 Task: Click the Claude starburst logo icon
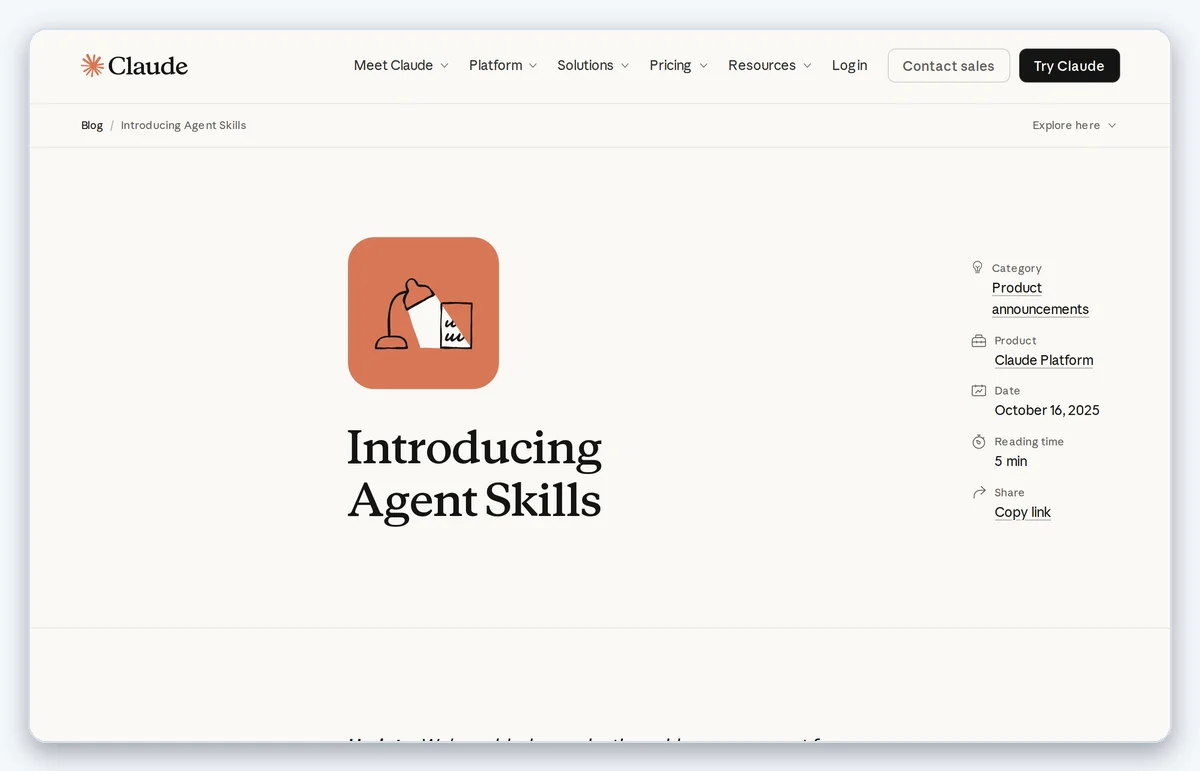[x=92, y=66]
